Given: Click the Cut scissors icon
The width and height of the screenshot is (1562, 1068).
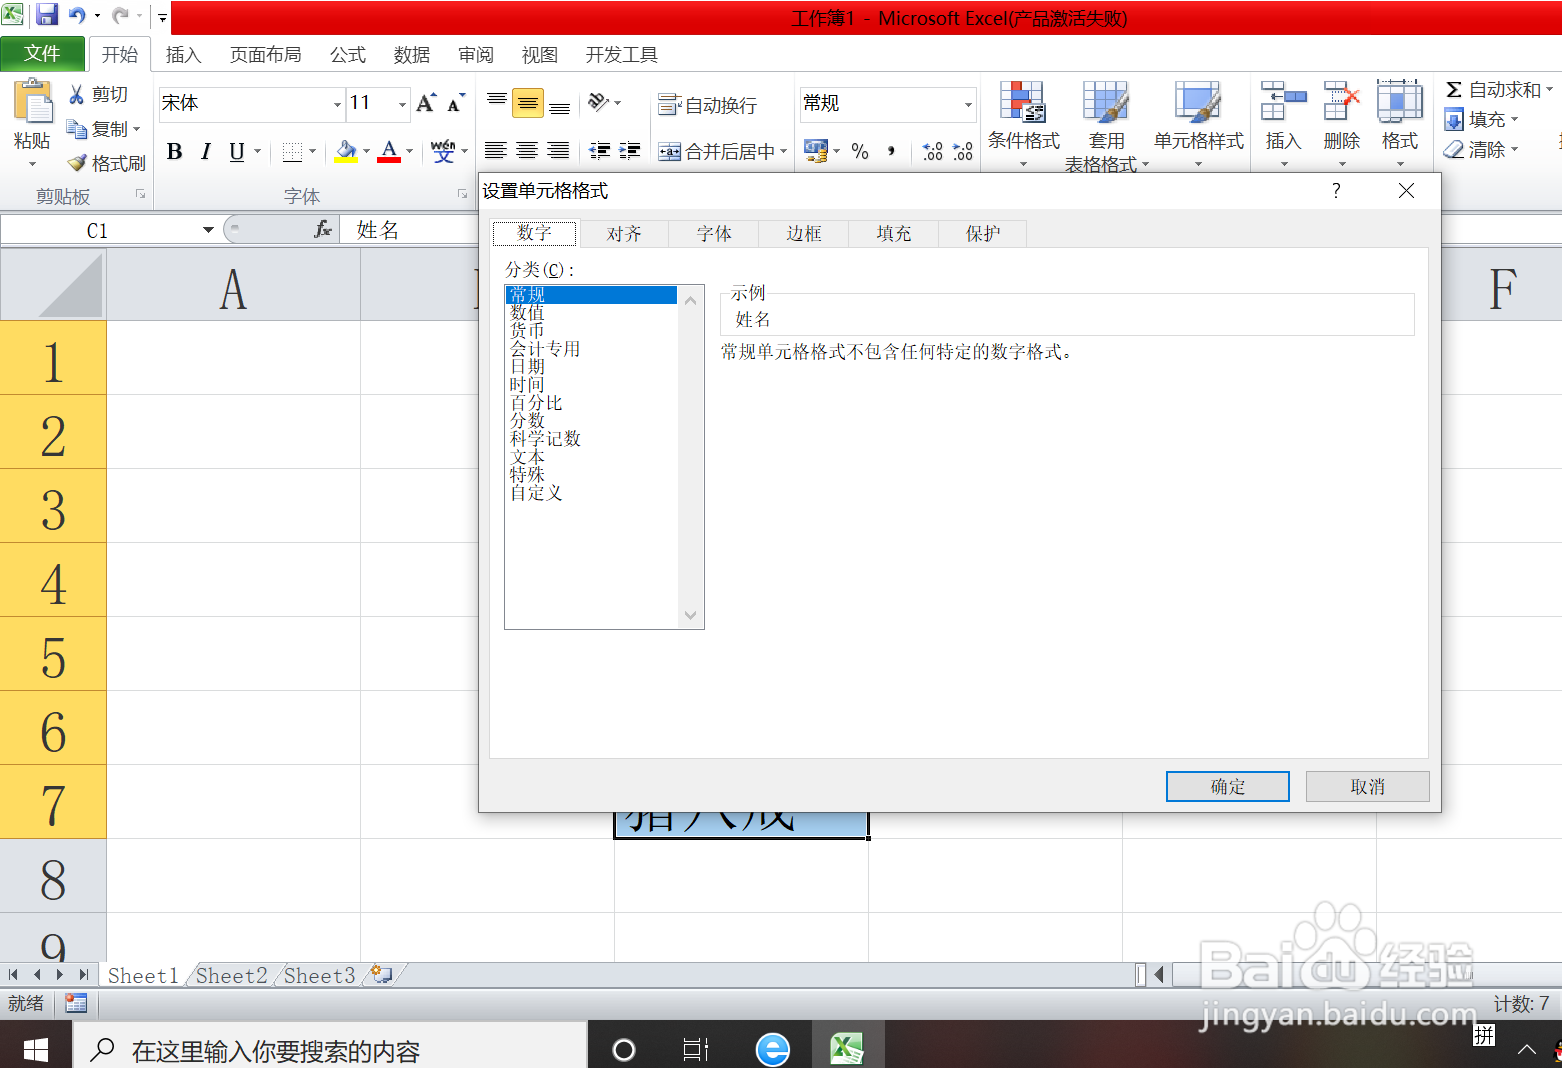Looking at the screenshot, I should pyautogui.click(x=76, y=94).
